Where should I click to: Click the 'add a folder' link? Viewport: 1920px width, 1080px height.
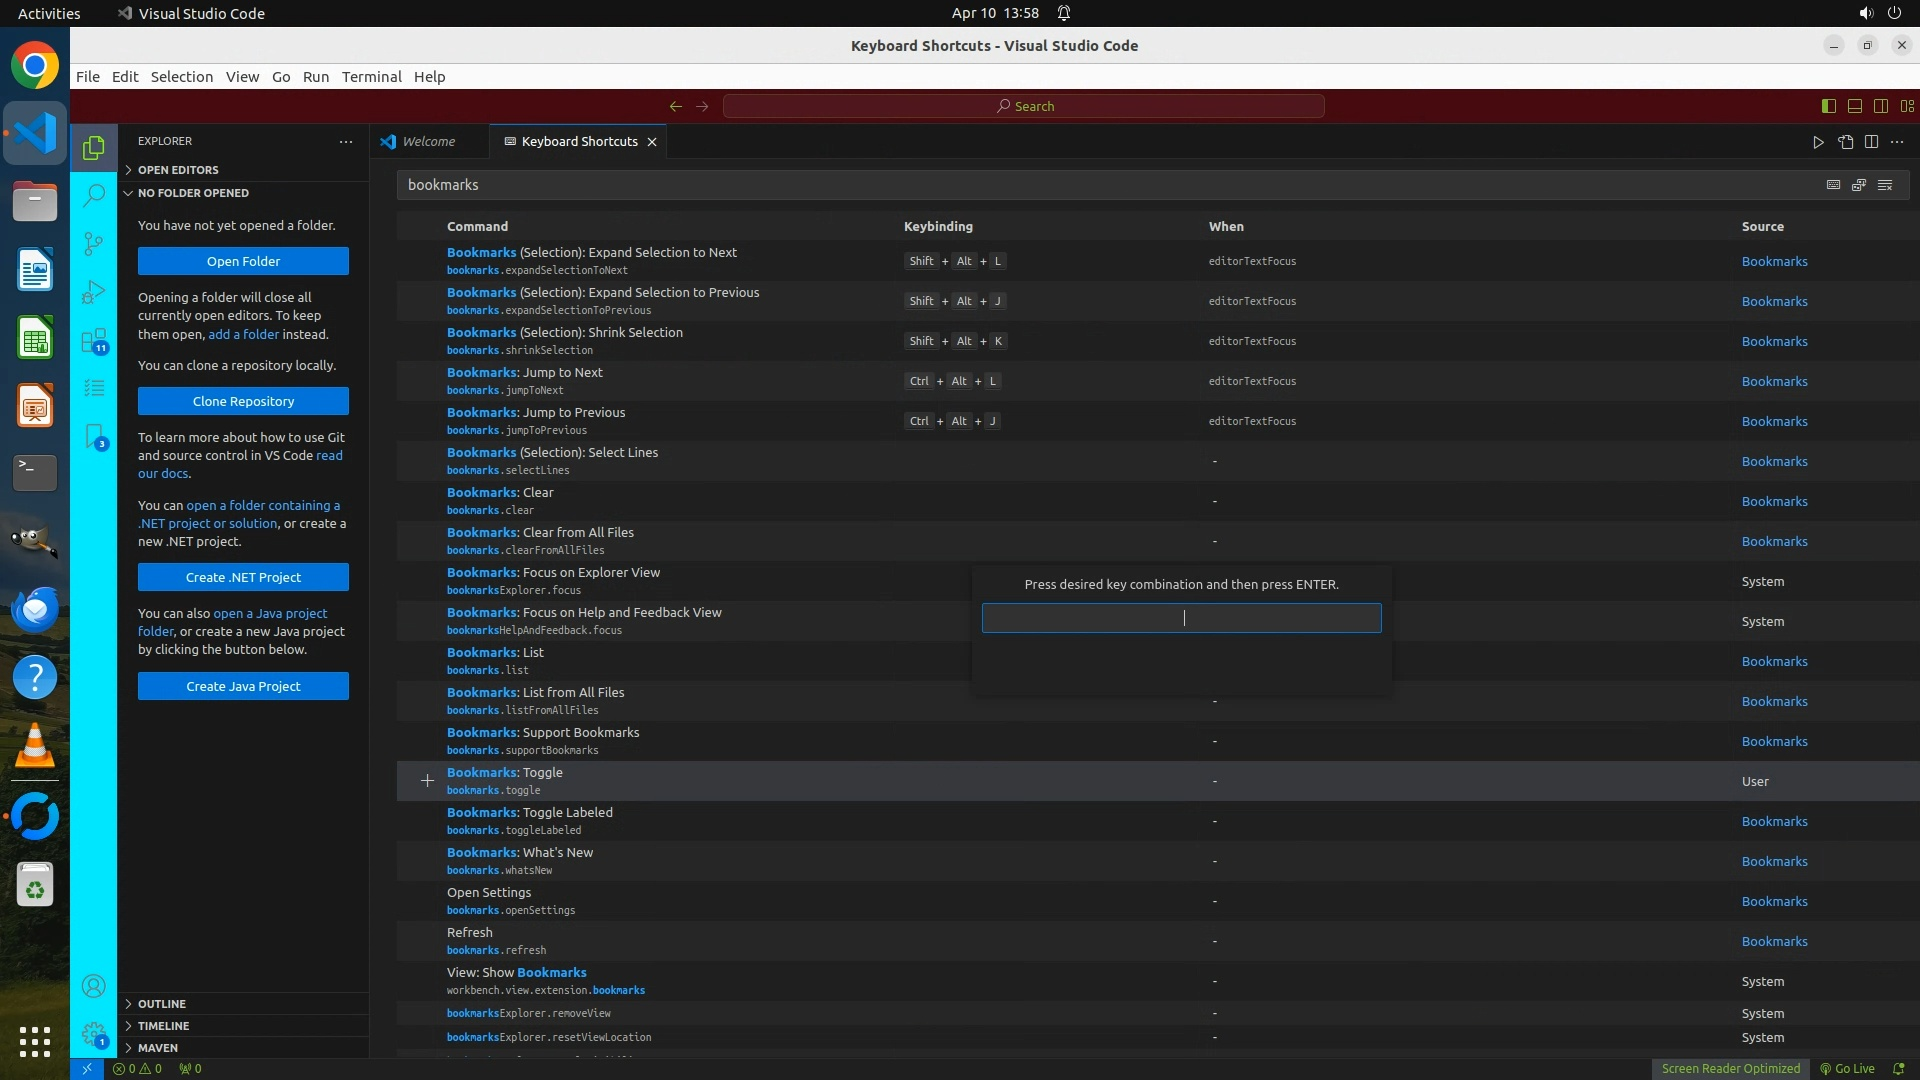click(243, 334)
